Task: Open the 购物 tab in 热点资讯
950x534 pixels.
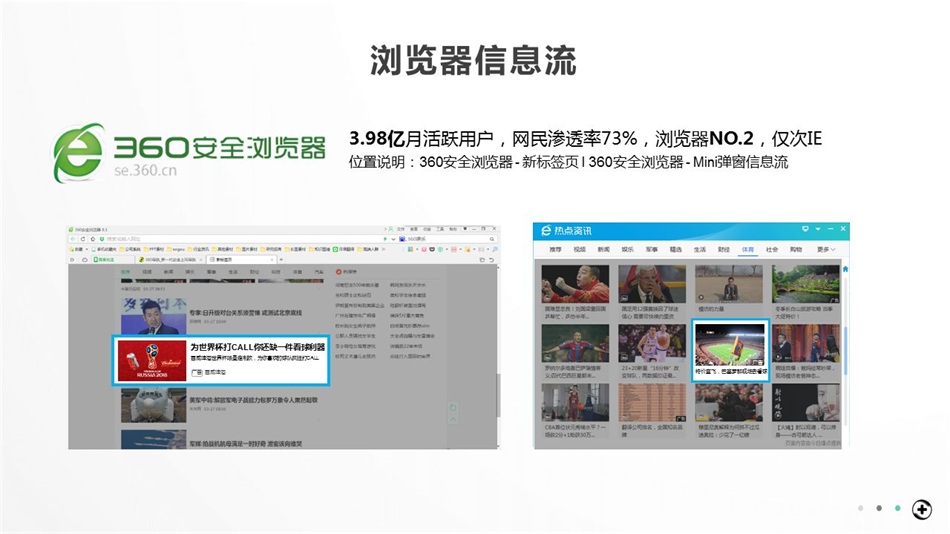Action: pos(796,249)
